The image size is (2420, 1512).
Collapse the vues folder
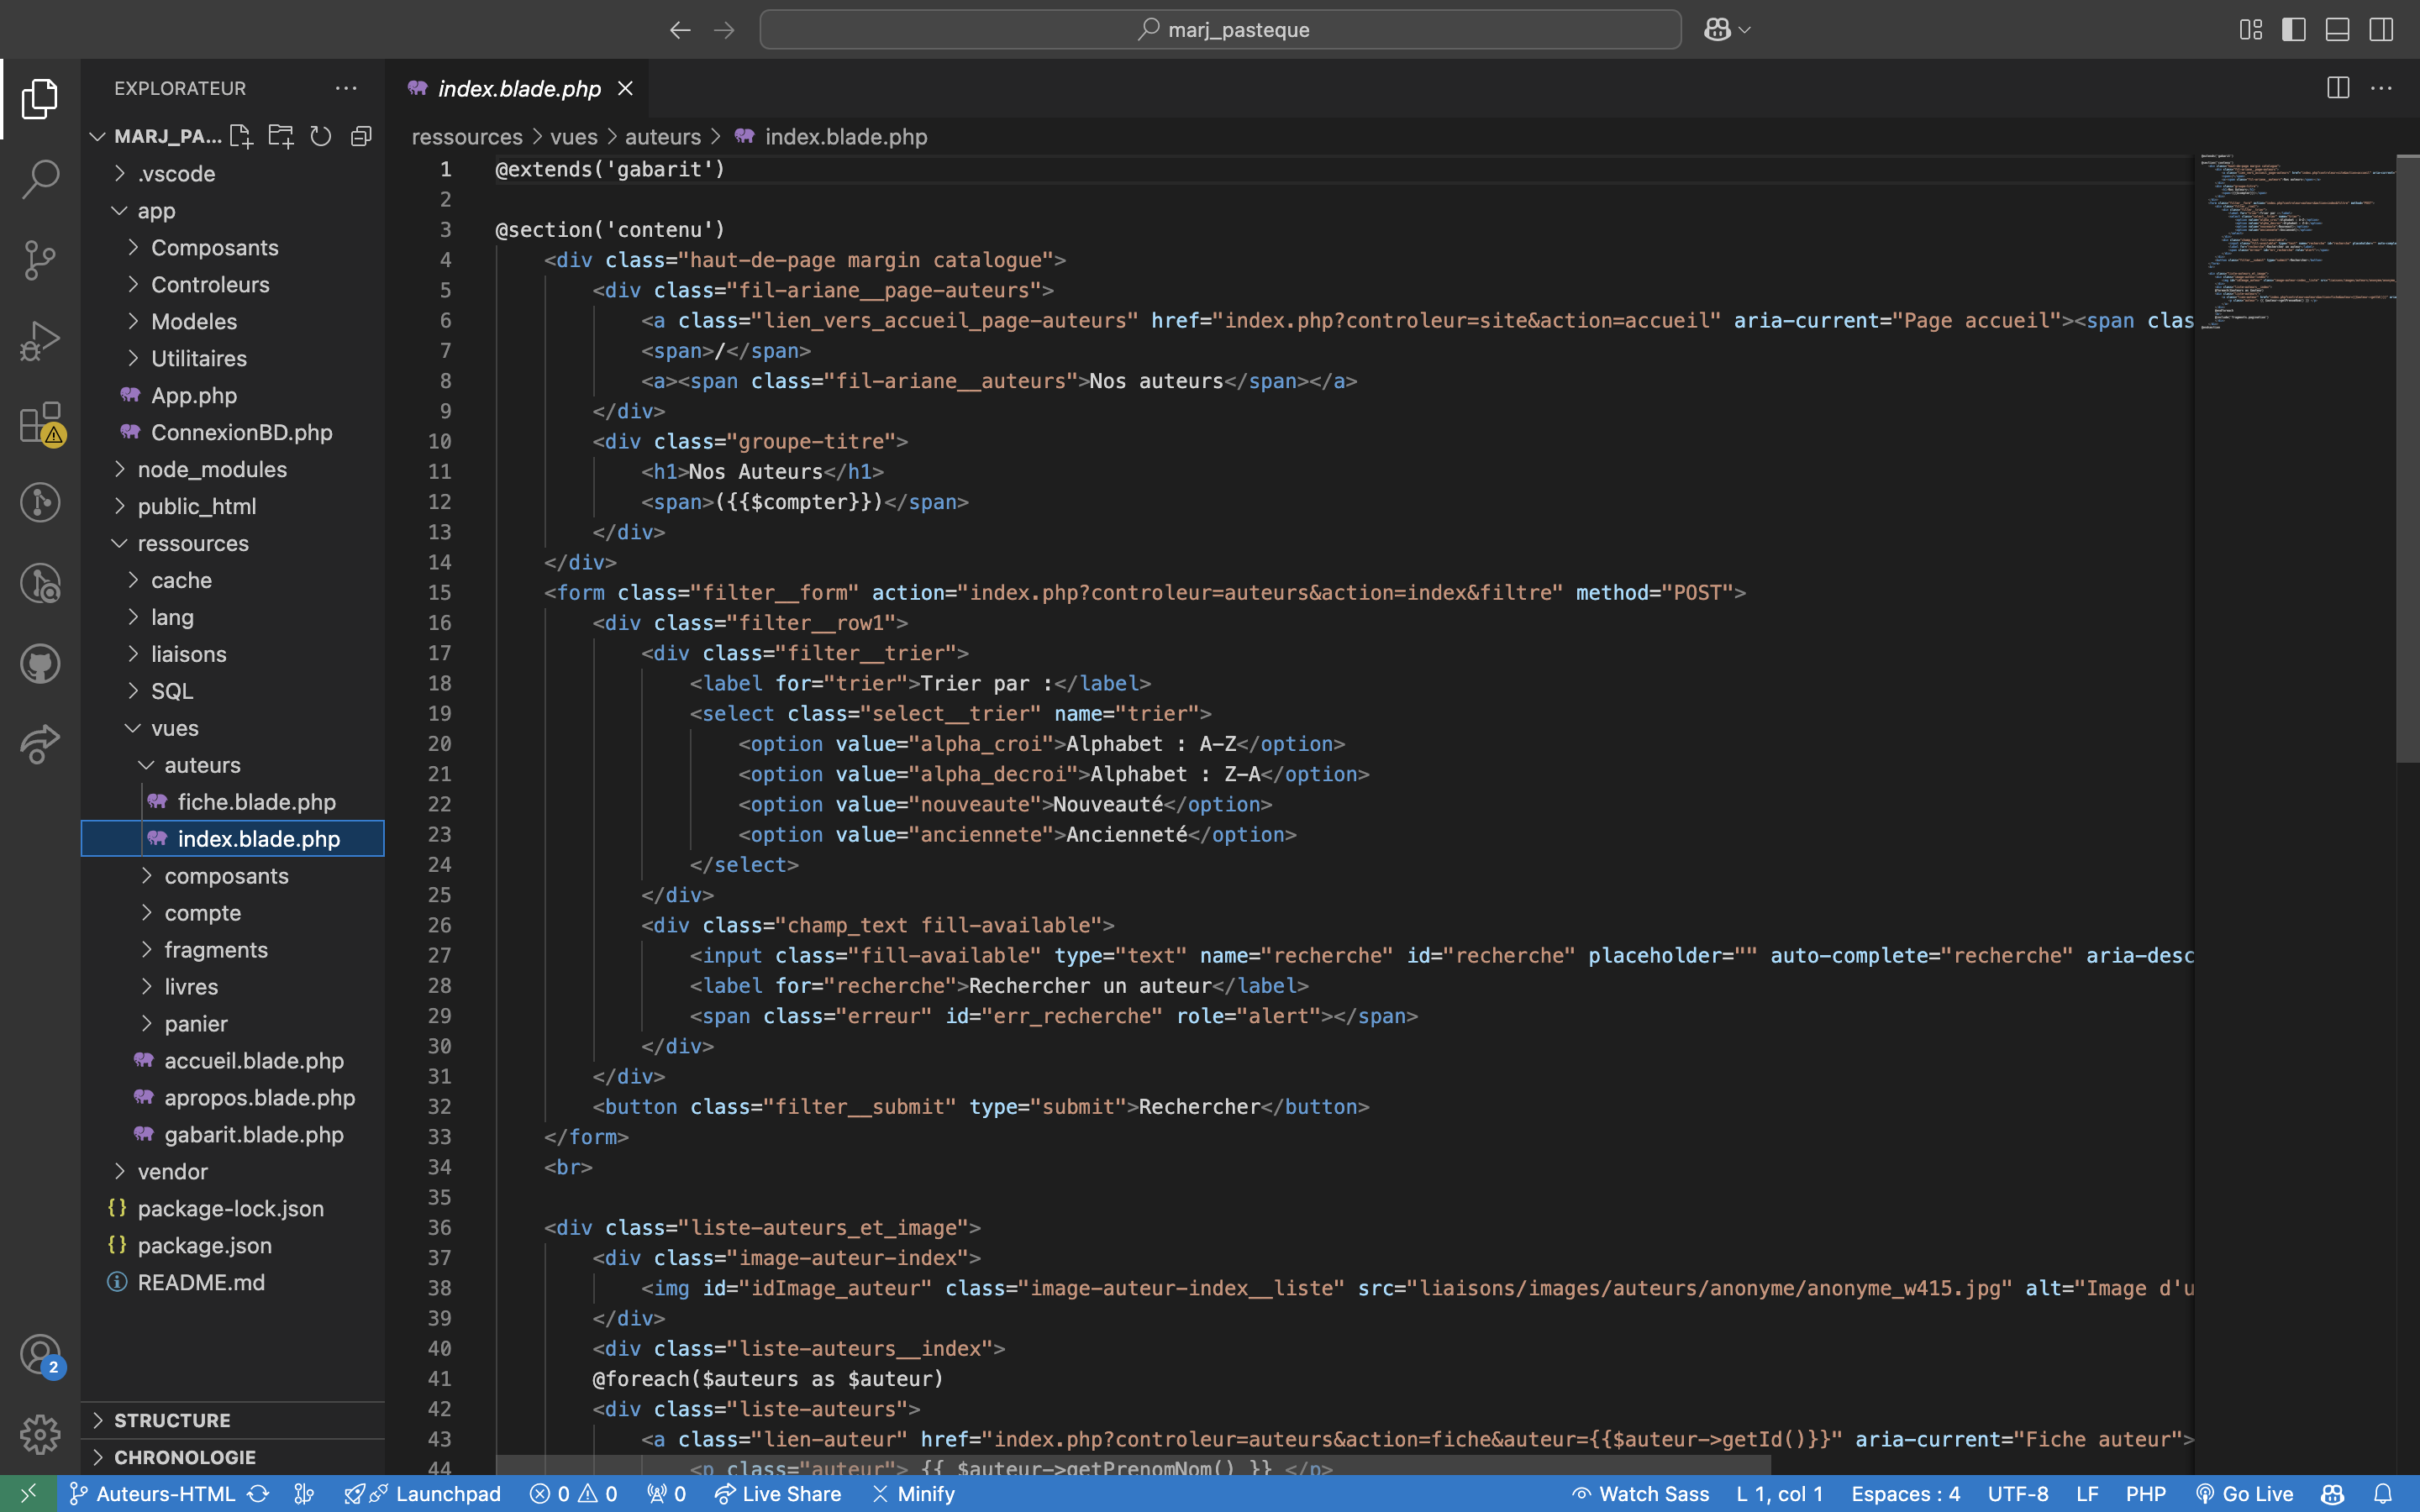176,728
